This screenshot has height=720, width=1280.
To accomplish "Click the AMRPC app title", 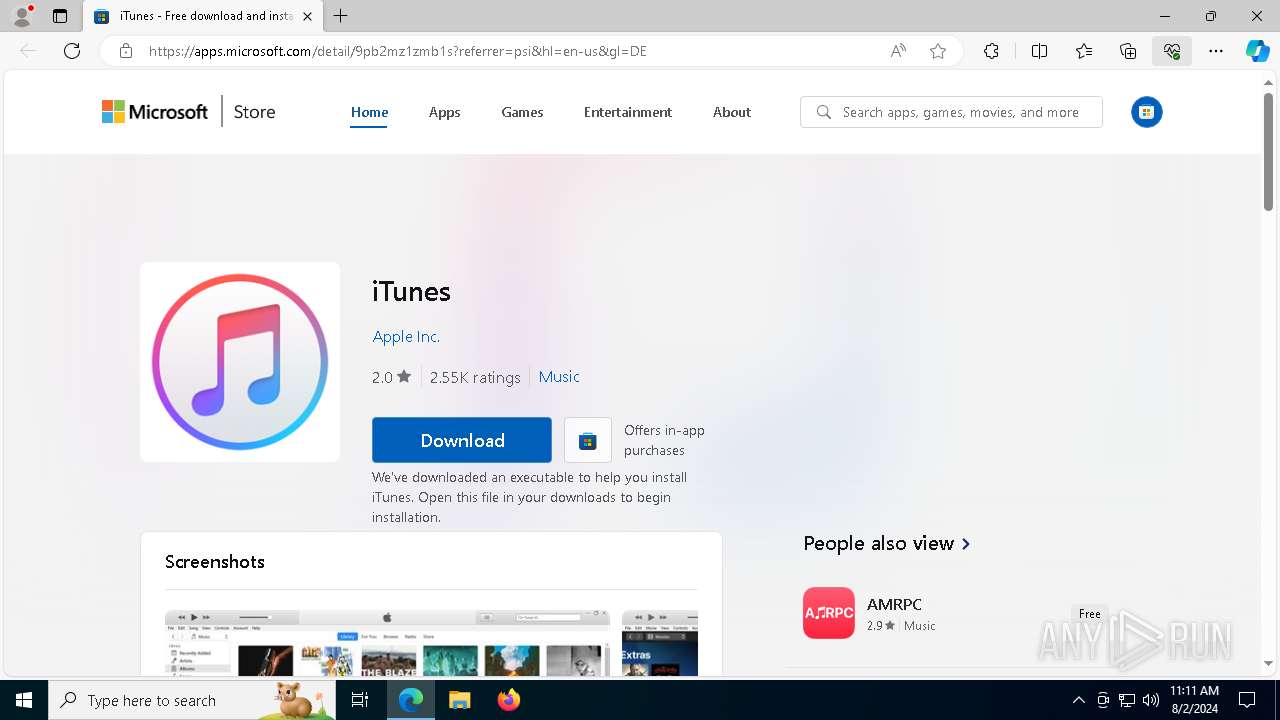I will point(894,604).
